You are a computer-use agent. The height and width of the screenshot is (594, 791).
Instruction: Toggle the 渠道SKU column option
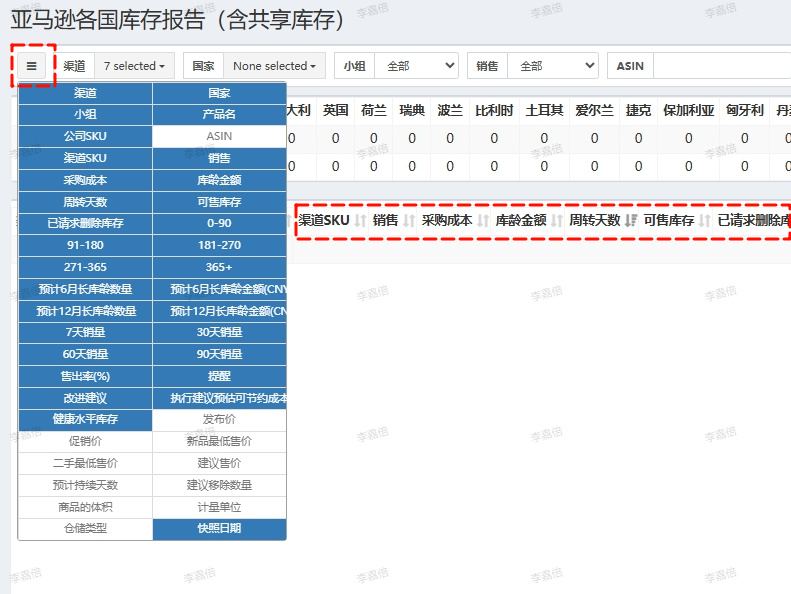85,158
